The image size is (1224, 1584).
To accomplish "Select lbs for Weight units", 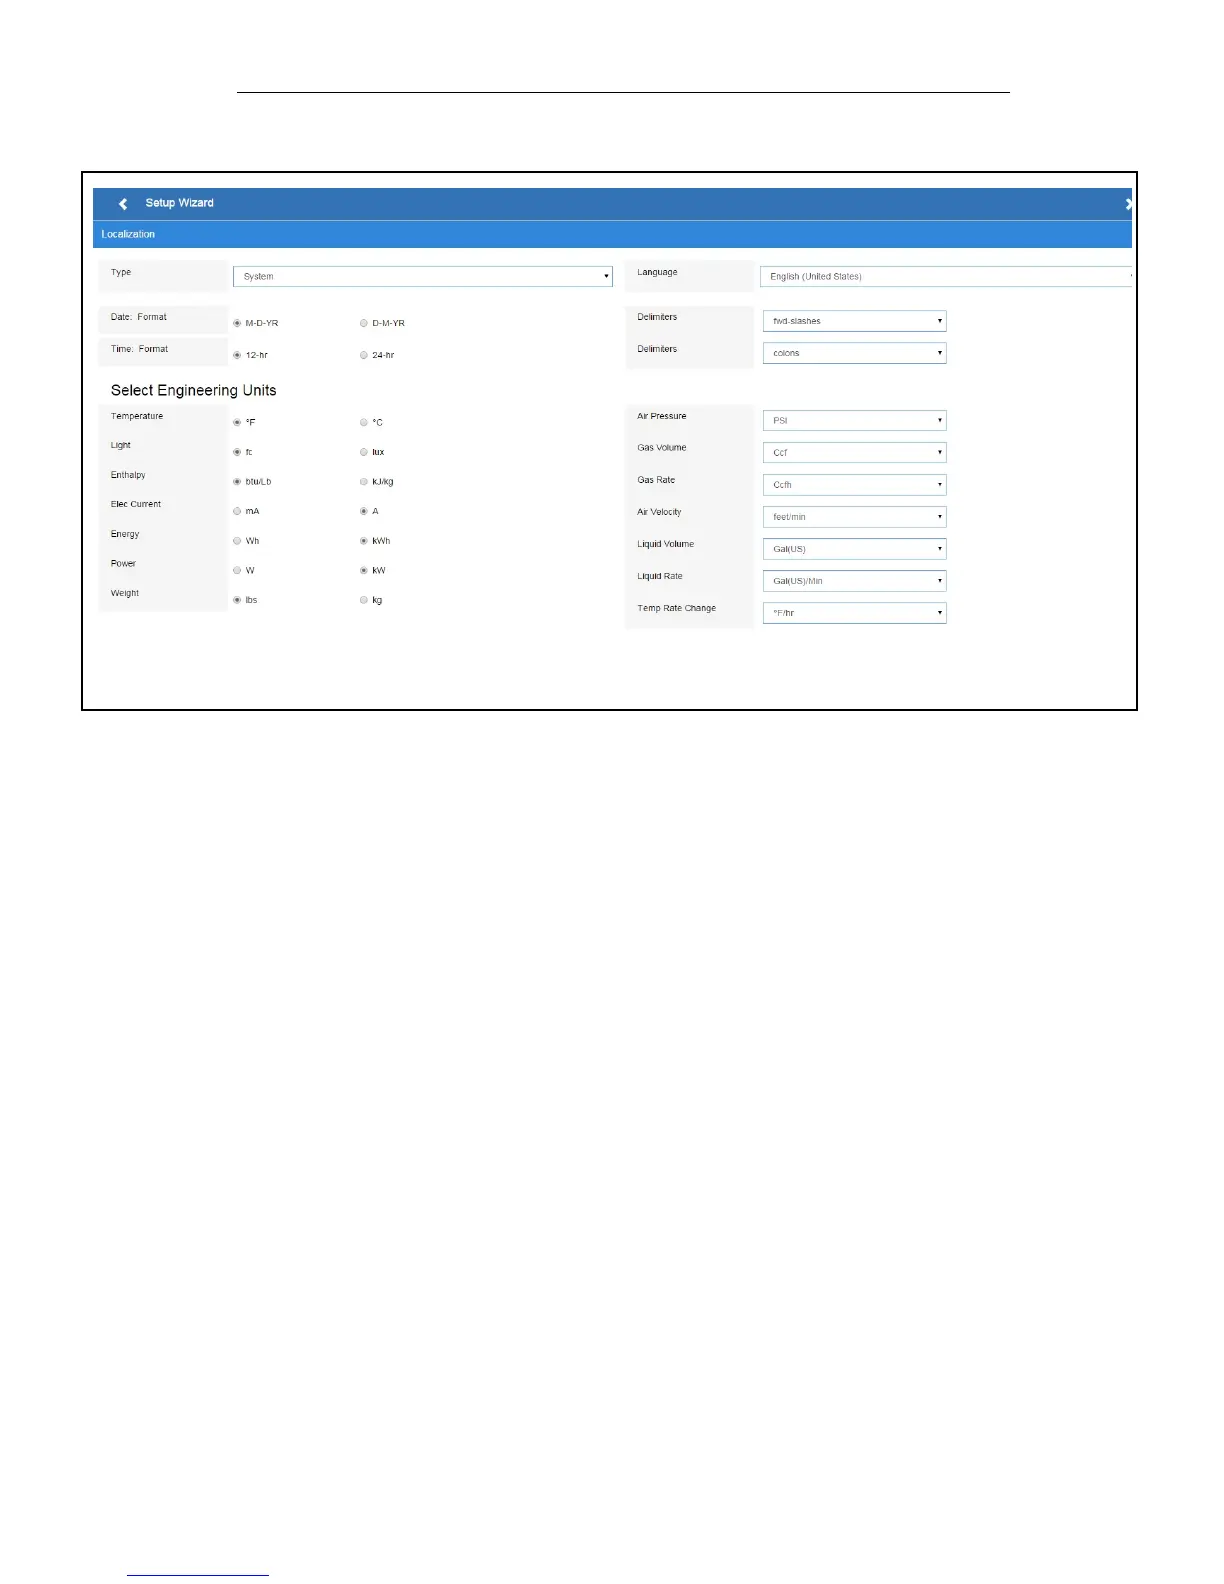I will point(237,600).
